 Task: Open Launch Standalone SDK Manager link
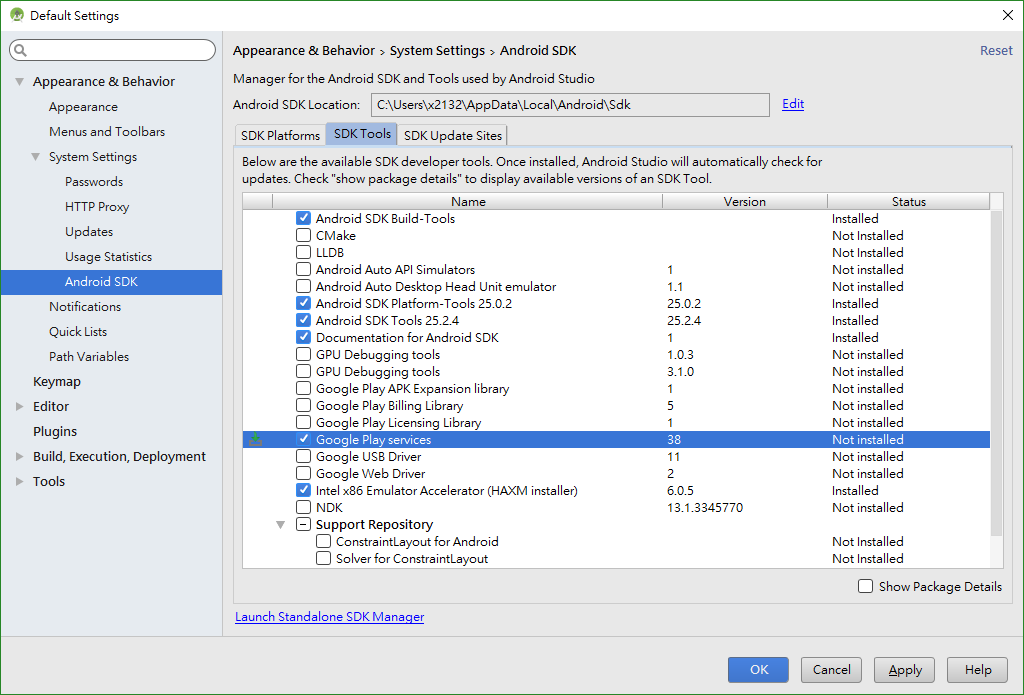[329, 617]
